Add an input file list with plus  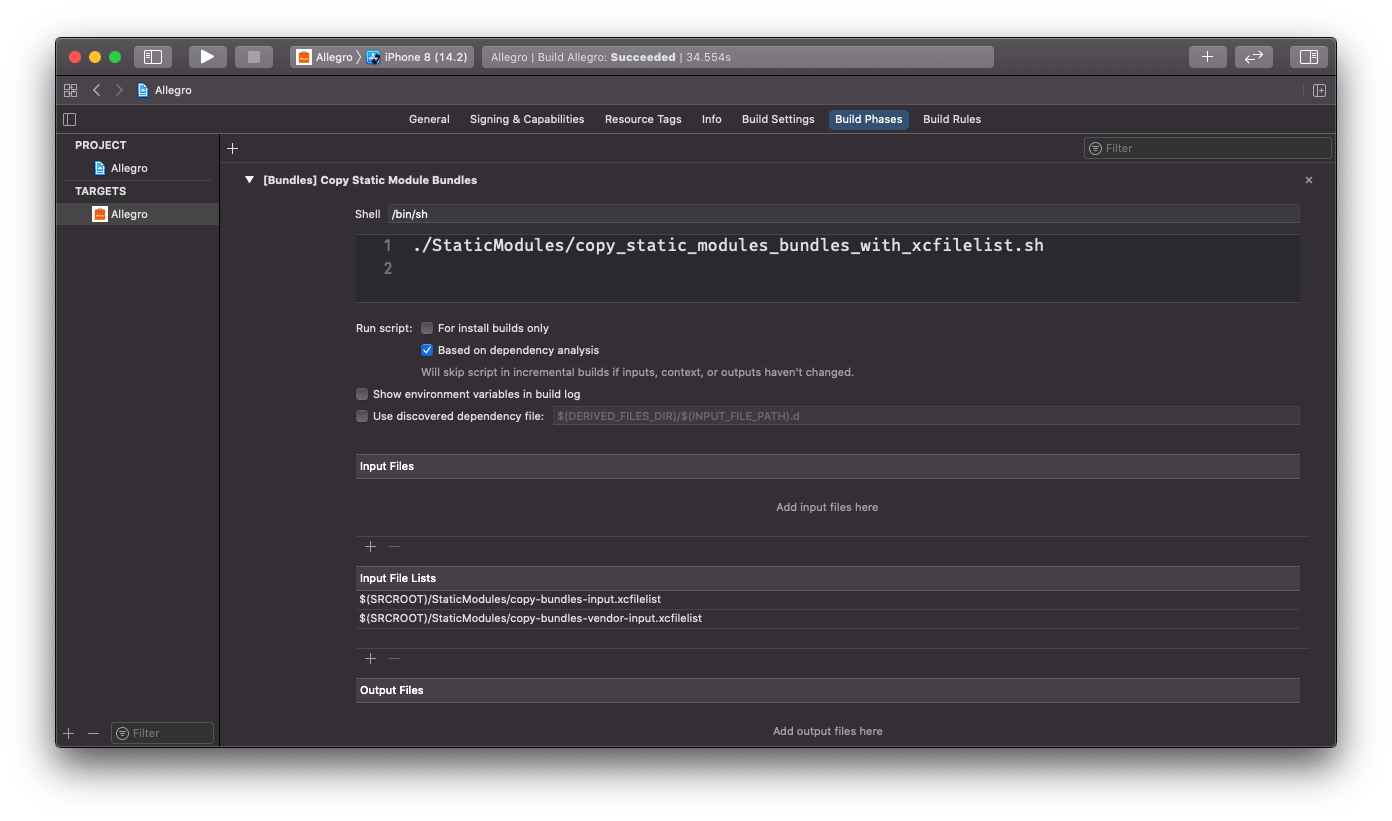[x=370, y=658]
